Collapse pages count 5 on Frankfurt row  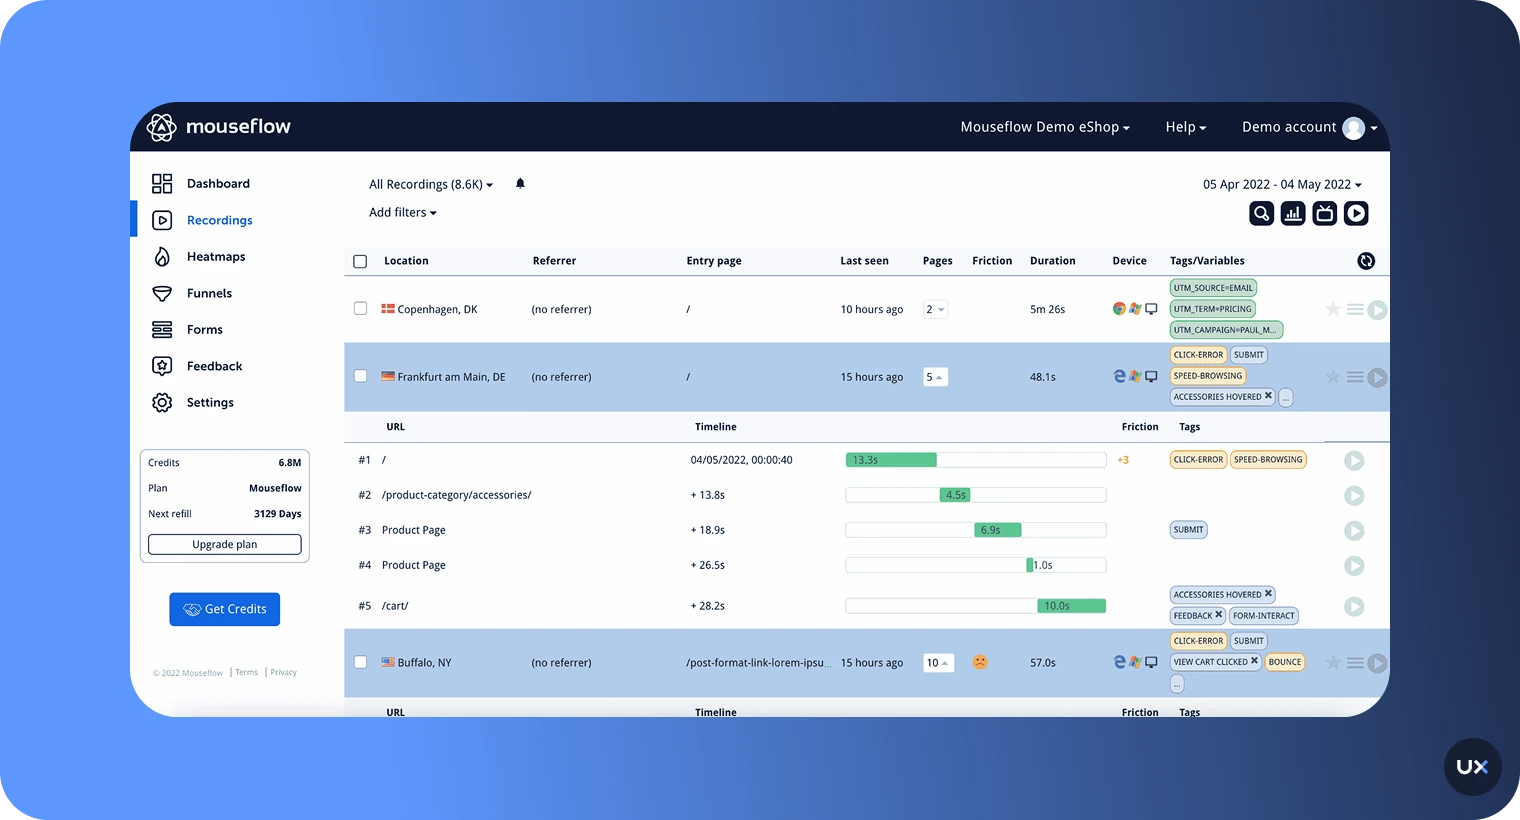[935, 377]
